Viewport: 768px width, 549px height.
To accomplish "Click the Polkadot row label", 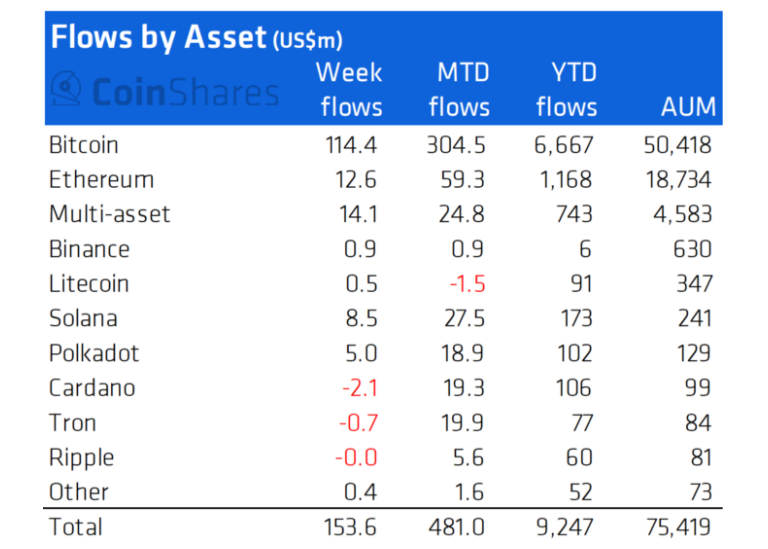I will pyautogui.click(x=94, y=353).
